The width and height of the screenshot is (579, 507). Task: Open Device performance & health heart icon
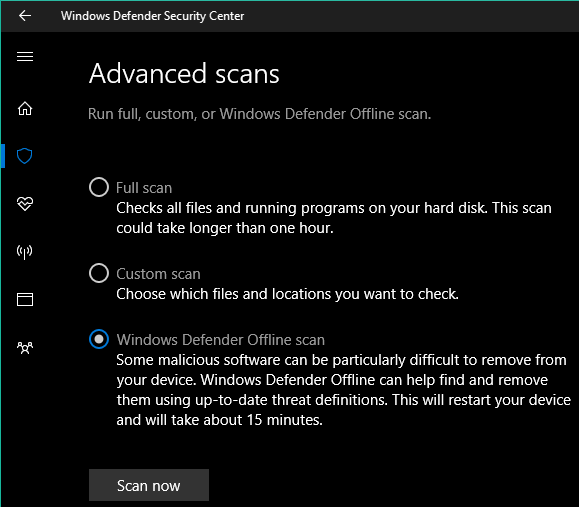(x=25, y=203)
